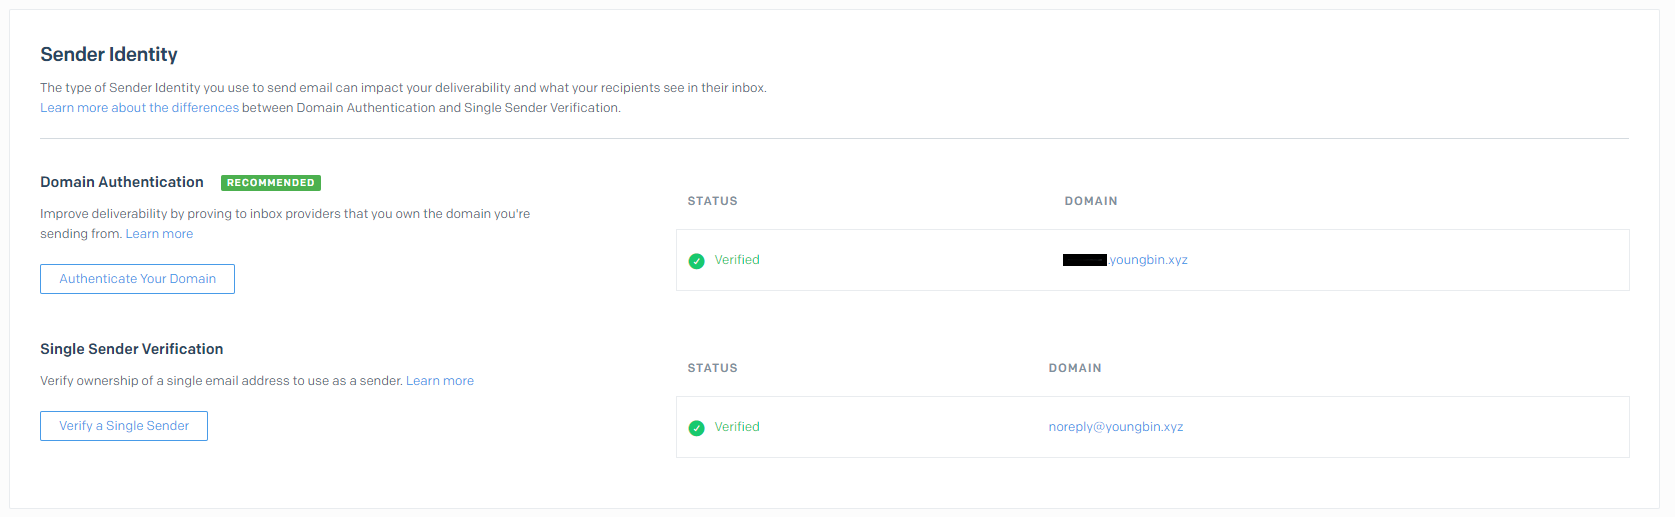Click the blacked-out subdomain redaction box

[1084, 260]
